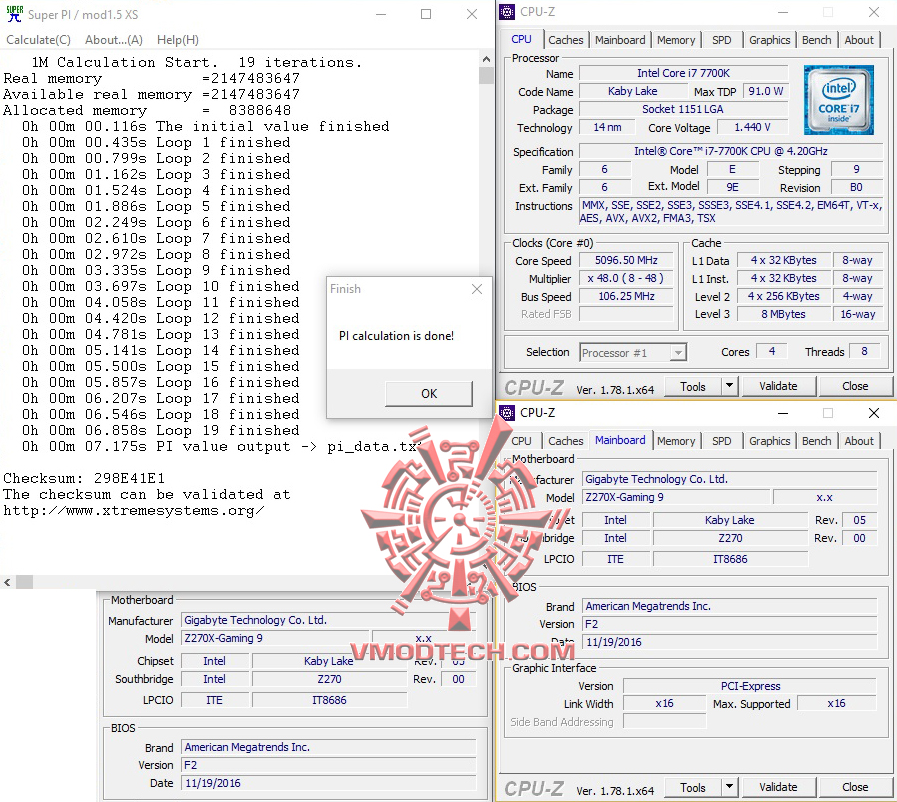
Task: Click the Core Voltage value 1.440 V
Action: [752, 127]
